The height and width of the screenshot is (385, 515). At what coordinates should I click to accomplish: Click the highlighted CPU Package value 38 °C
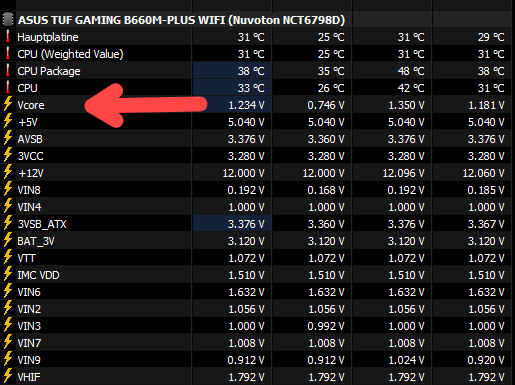tap(251, 71)
